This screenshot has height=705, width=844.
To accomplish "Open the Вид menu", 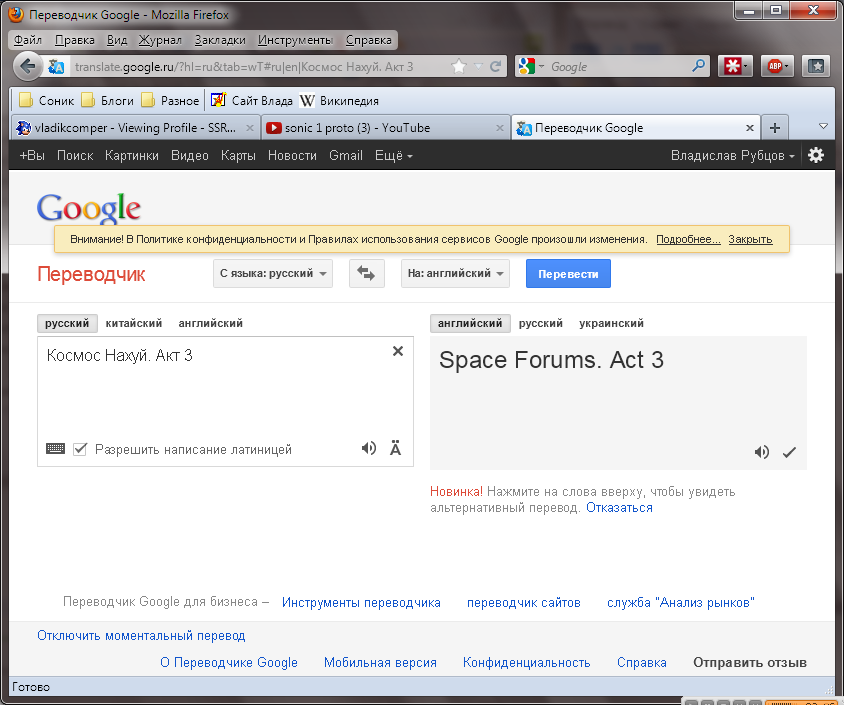I will point(117,40).
